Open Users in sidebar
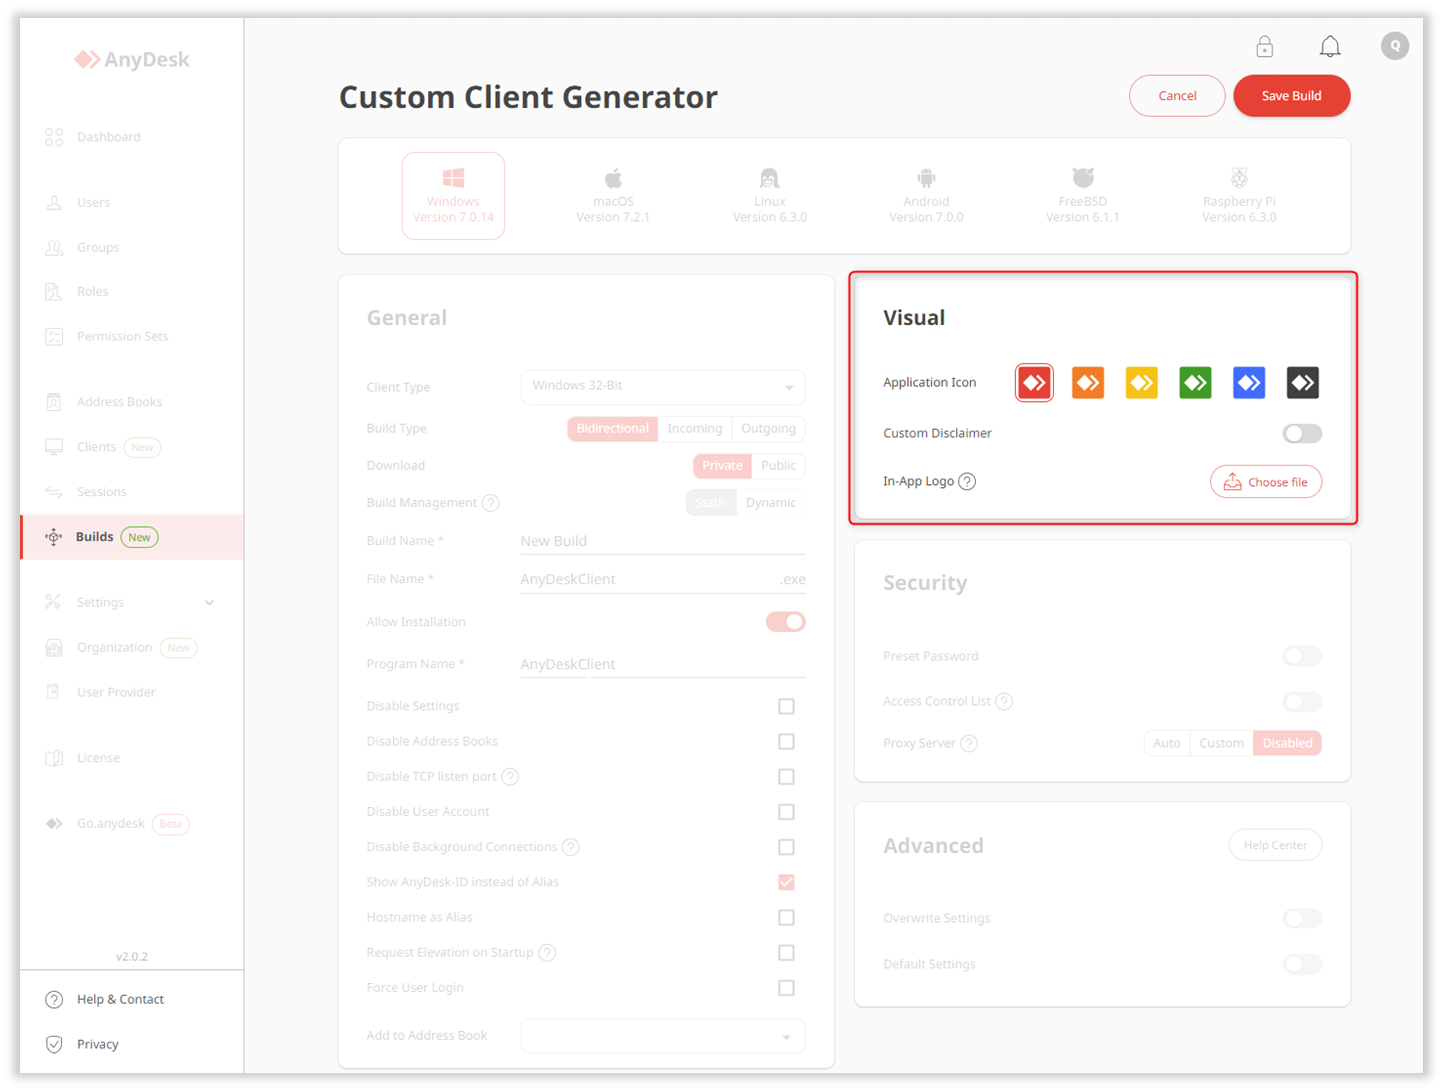 (131, 202)
